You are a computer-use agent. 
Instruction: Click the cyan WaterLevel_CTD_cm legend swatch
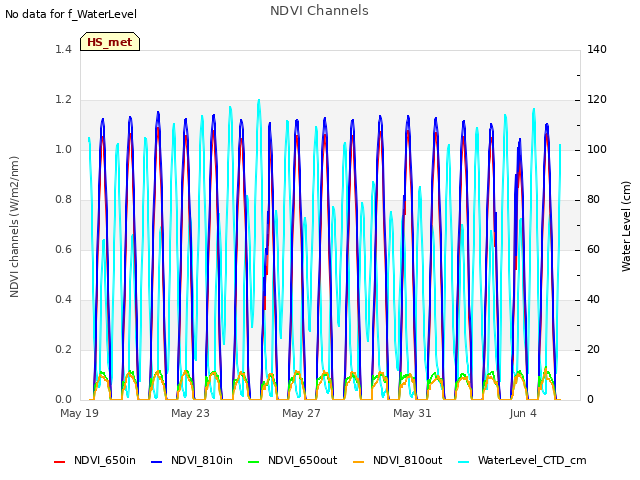coord(463,462)
